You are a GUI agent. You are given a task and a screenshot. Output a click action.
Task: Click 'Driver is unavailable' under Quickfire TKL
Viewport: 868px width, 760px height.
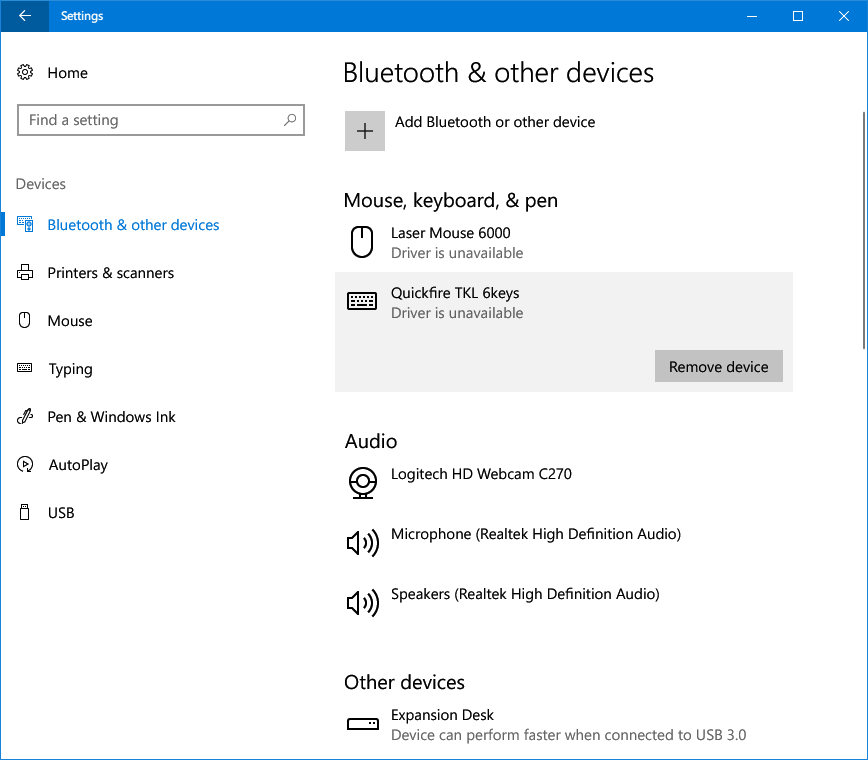(457, 313)
